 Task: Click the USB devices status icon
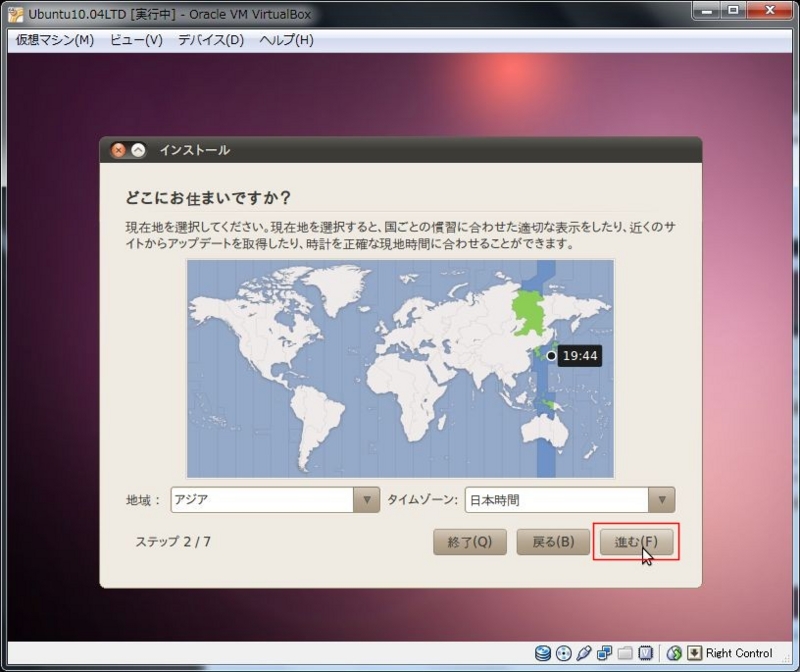(584, 653)
